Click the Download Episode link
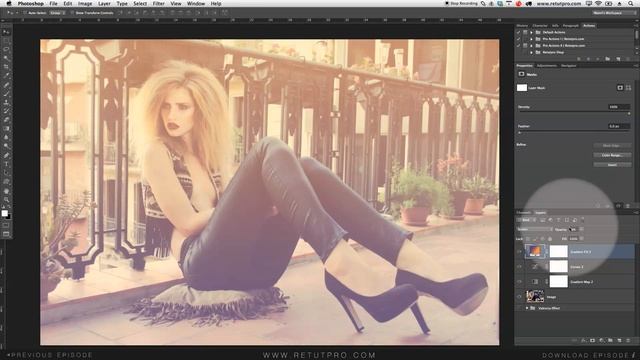The height and width of the screenshot is (360, 640). coord(589,356)
